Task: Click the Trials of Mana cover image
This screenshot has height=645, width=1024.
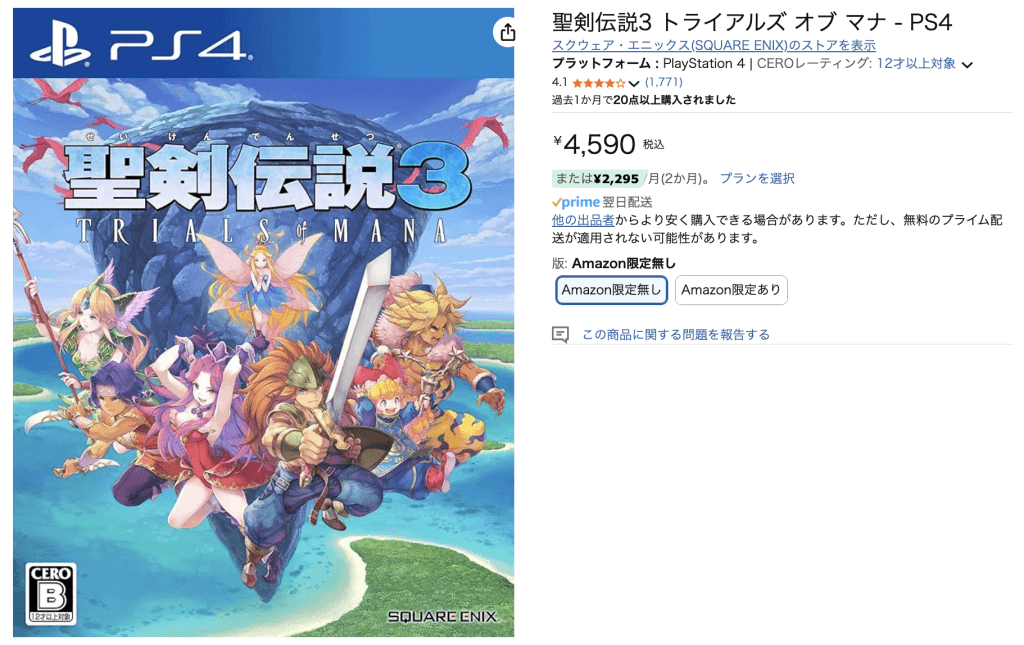Action: pos(263,322)
